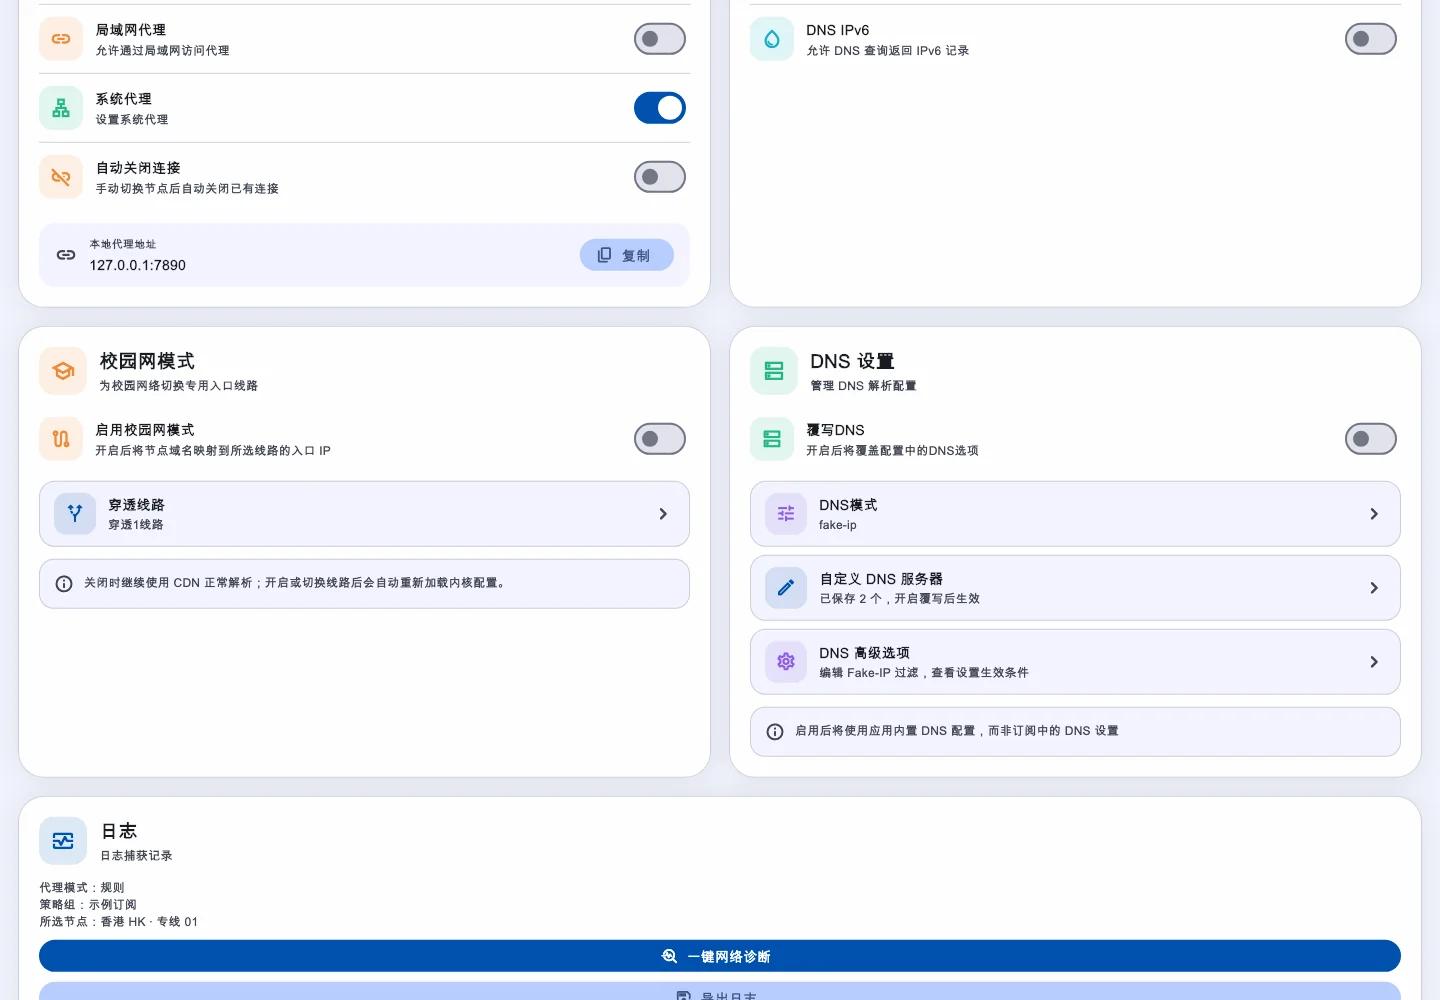Click 已保存 2 个，开启覆写后生效 text
The image size is (1440, 1000).
point(900,599)
